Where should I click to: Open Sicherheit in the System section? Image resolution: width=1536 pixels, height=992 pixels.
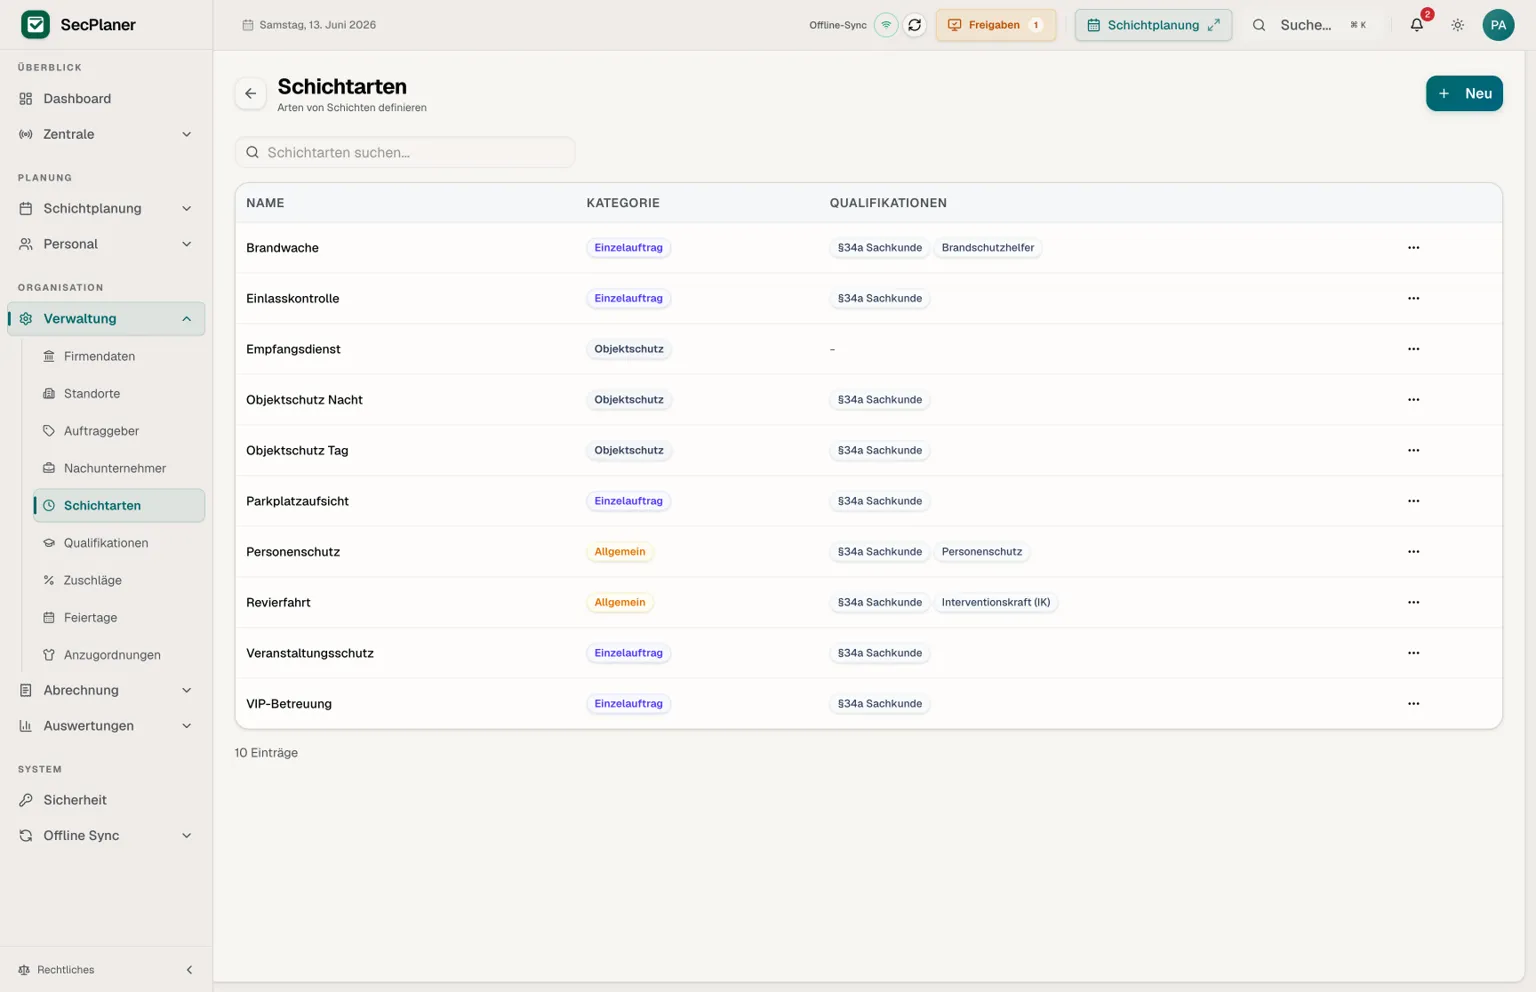click(x=106, y=800)
